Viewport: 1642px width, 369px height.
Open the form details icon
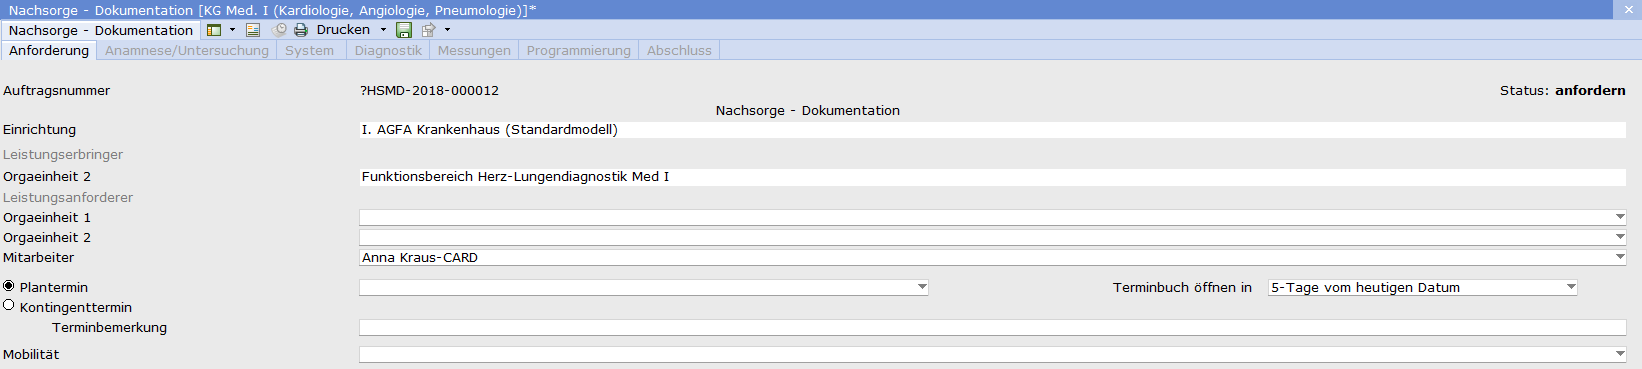pyautogui.click(x=253, y=30)
